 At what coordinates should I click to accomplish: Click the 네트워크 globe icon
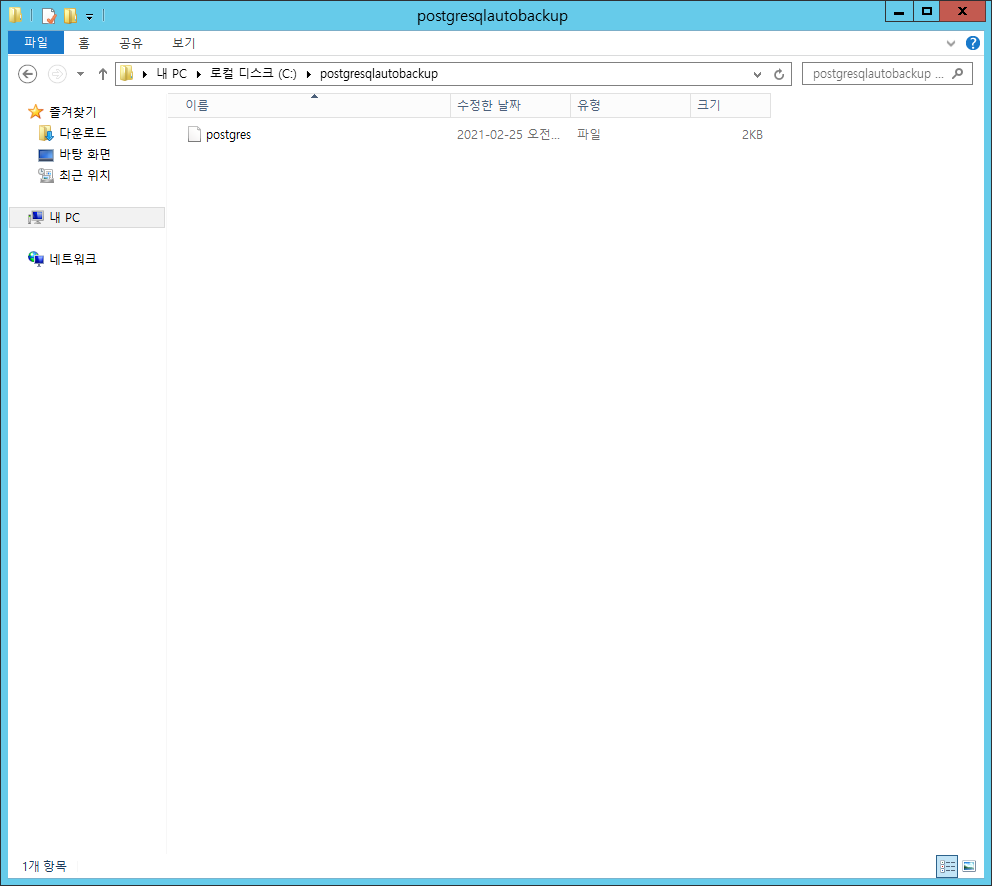[x=35, y=258]
